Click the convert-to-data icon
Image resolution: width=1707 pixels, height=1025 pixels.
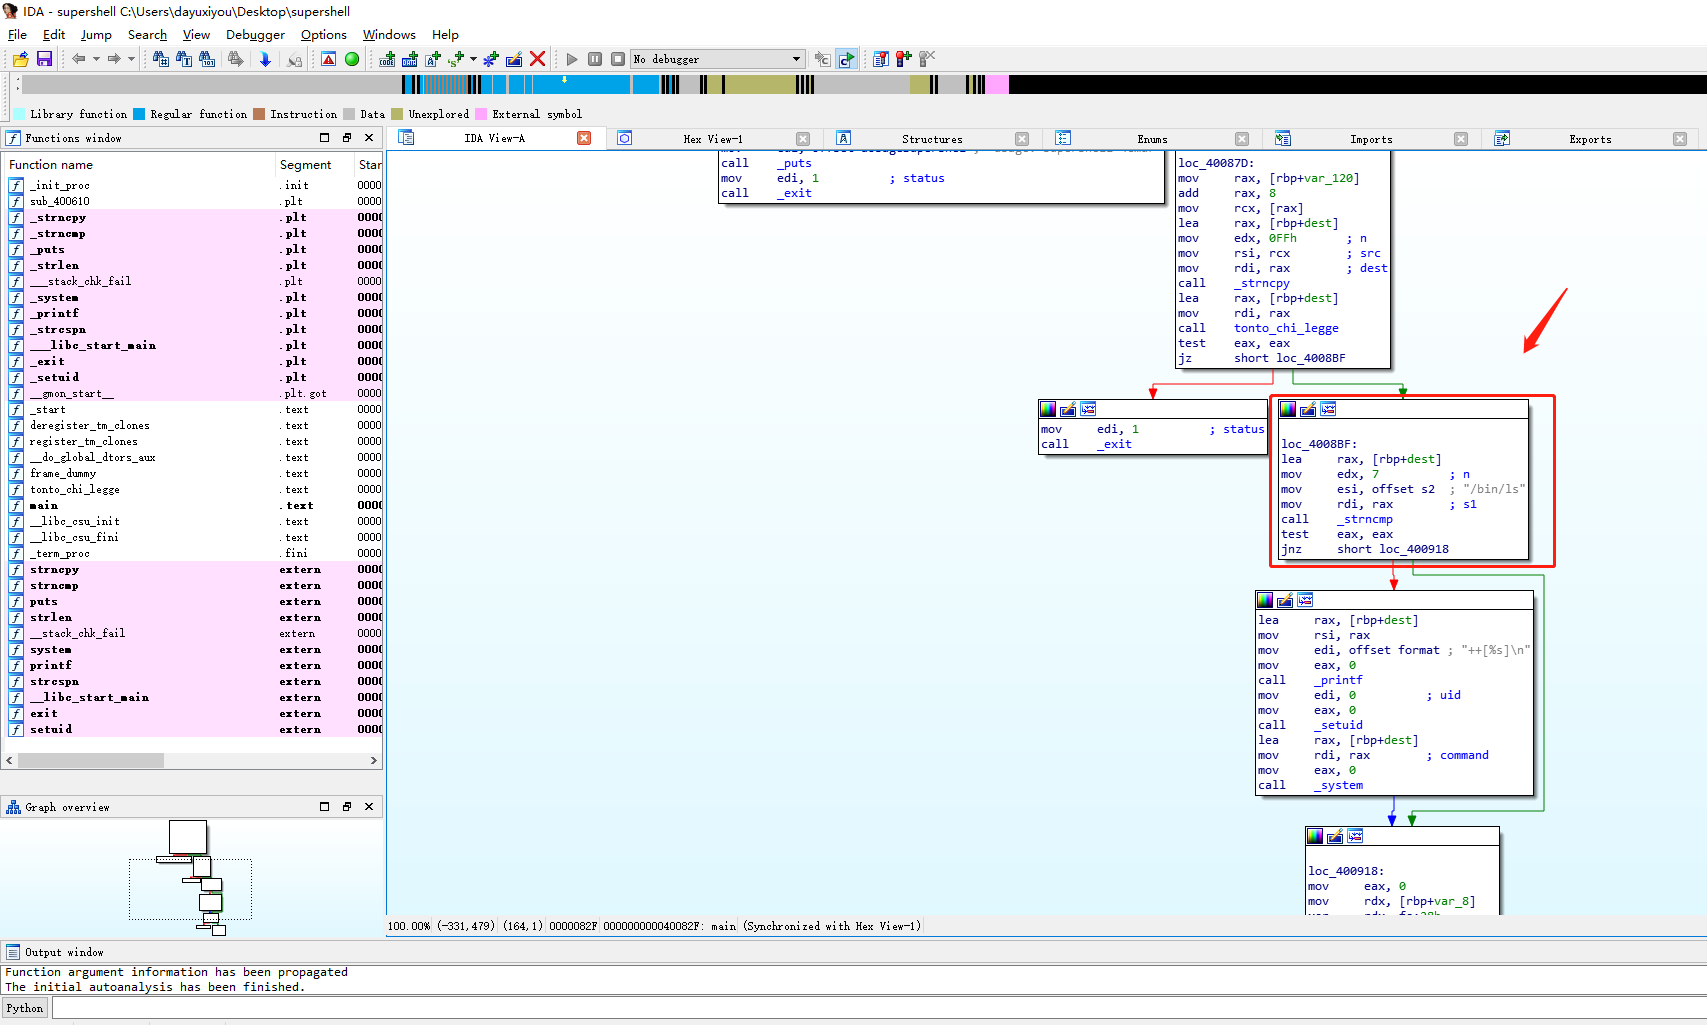(410, 59)
